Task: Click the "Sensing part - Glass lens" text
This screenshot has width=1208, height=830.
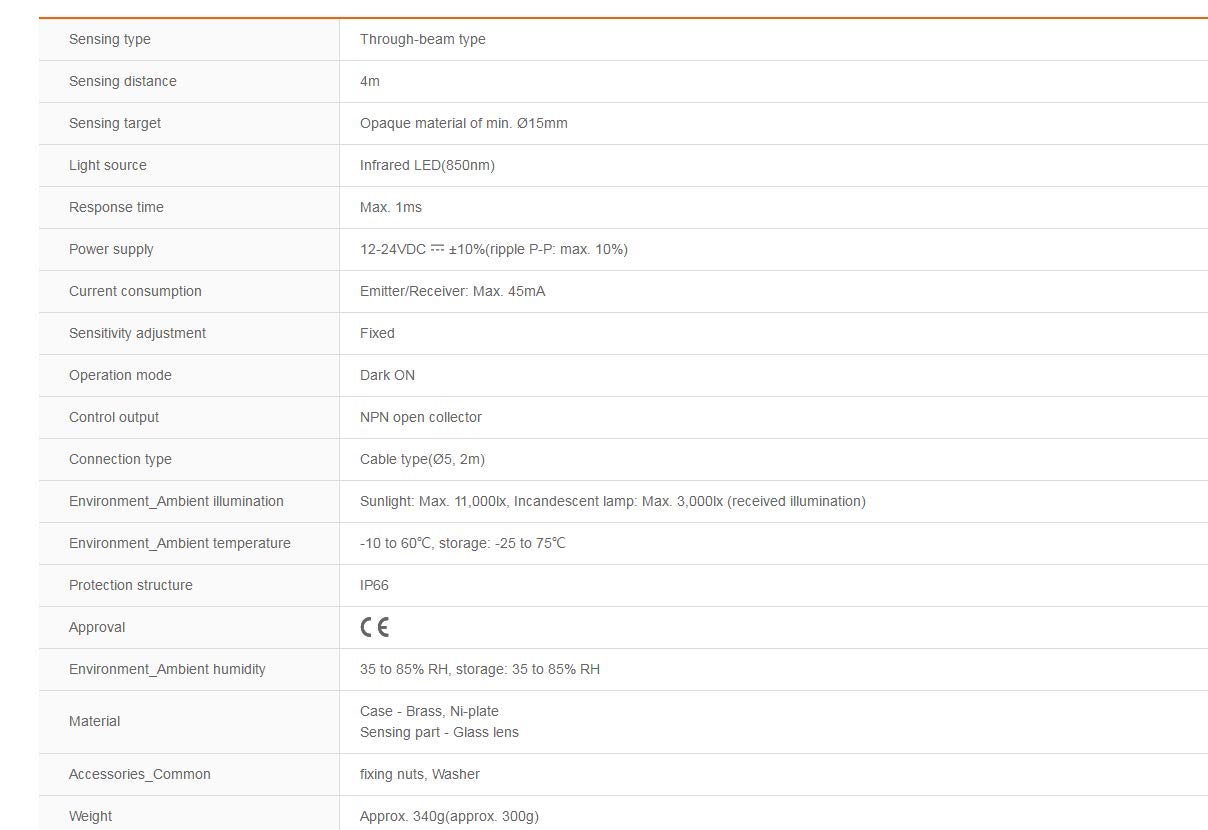Action: [x=439, y=732]
